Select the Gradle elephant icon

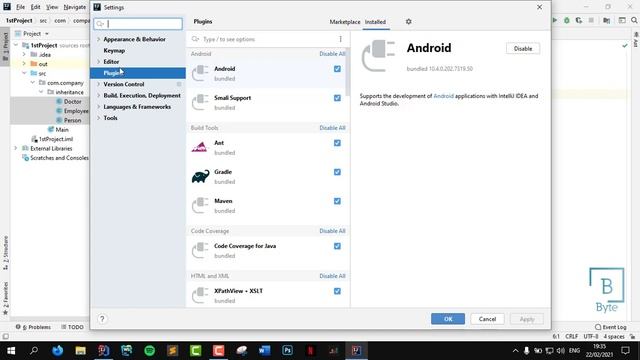click(200, 176)
